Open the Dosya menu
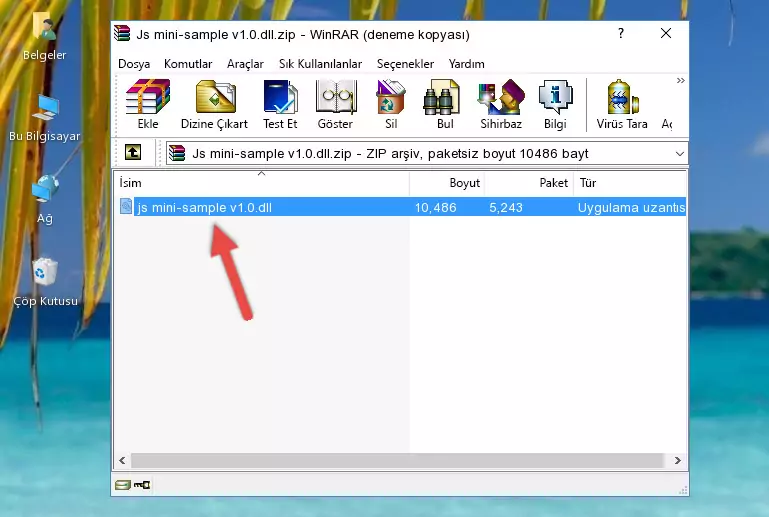 point(134,64)
